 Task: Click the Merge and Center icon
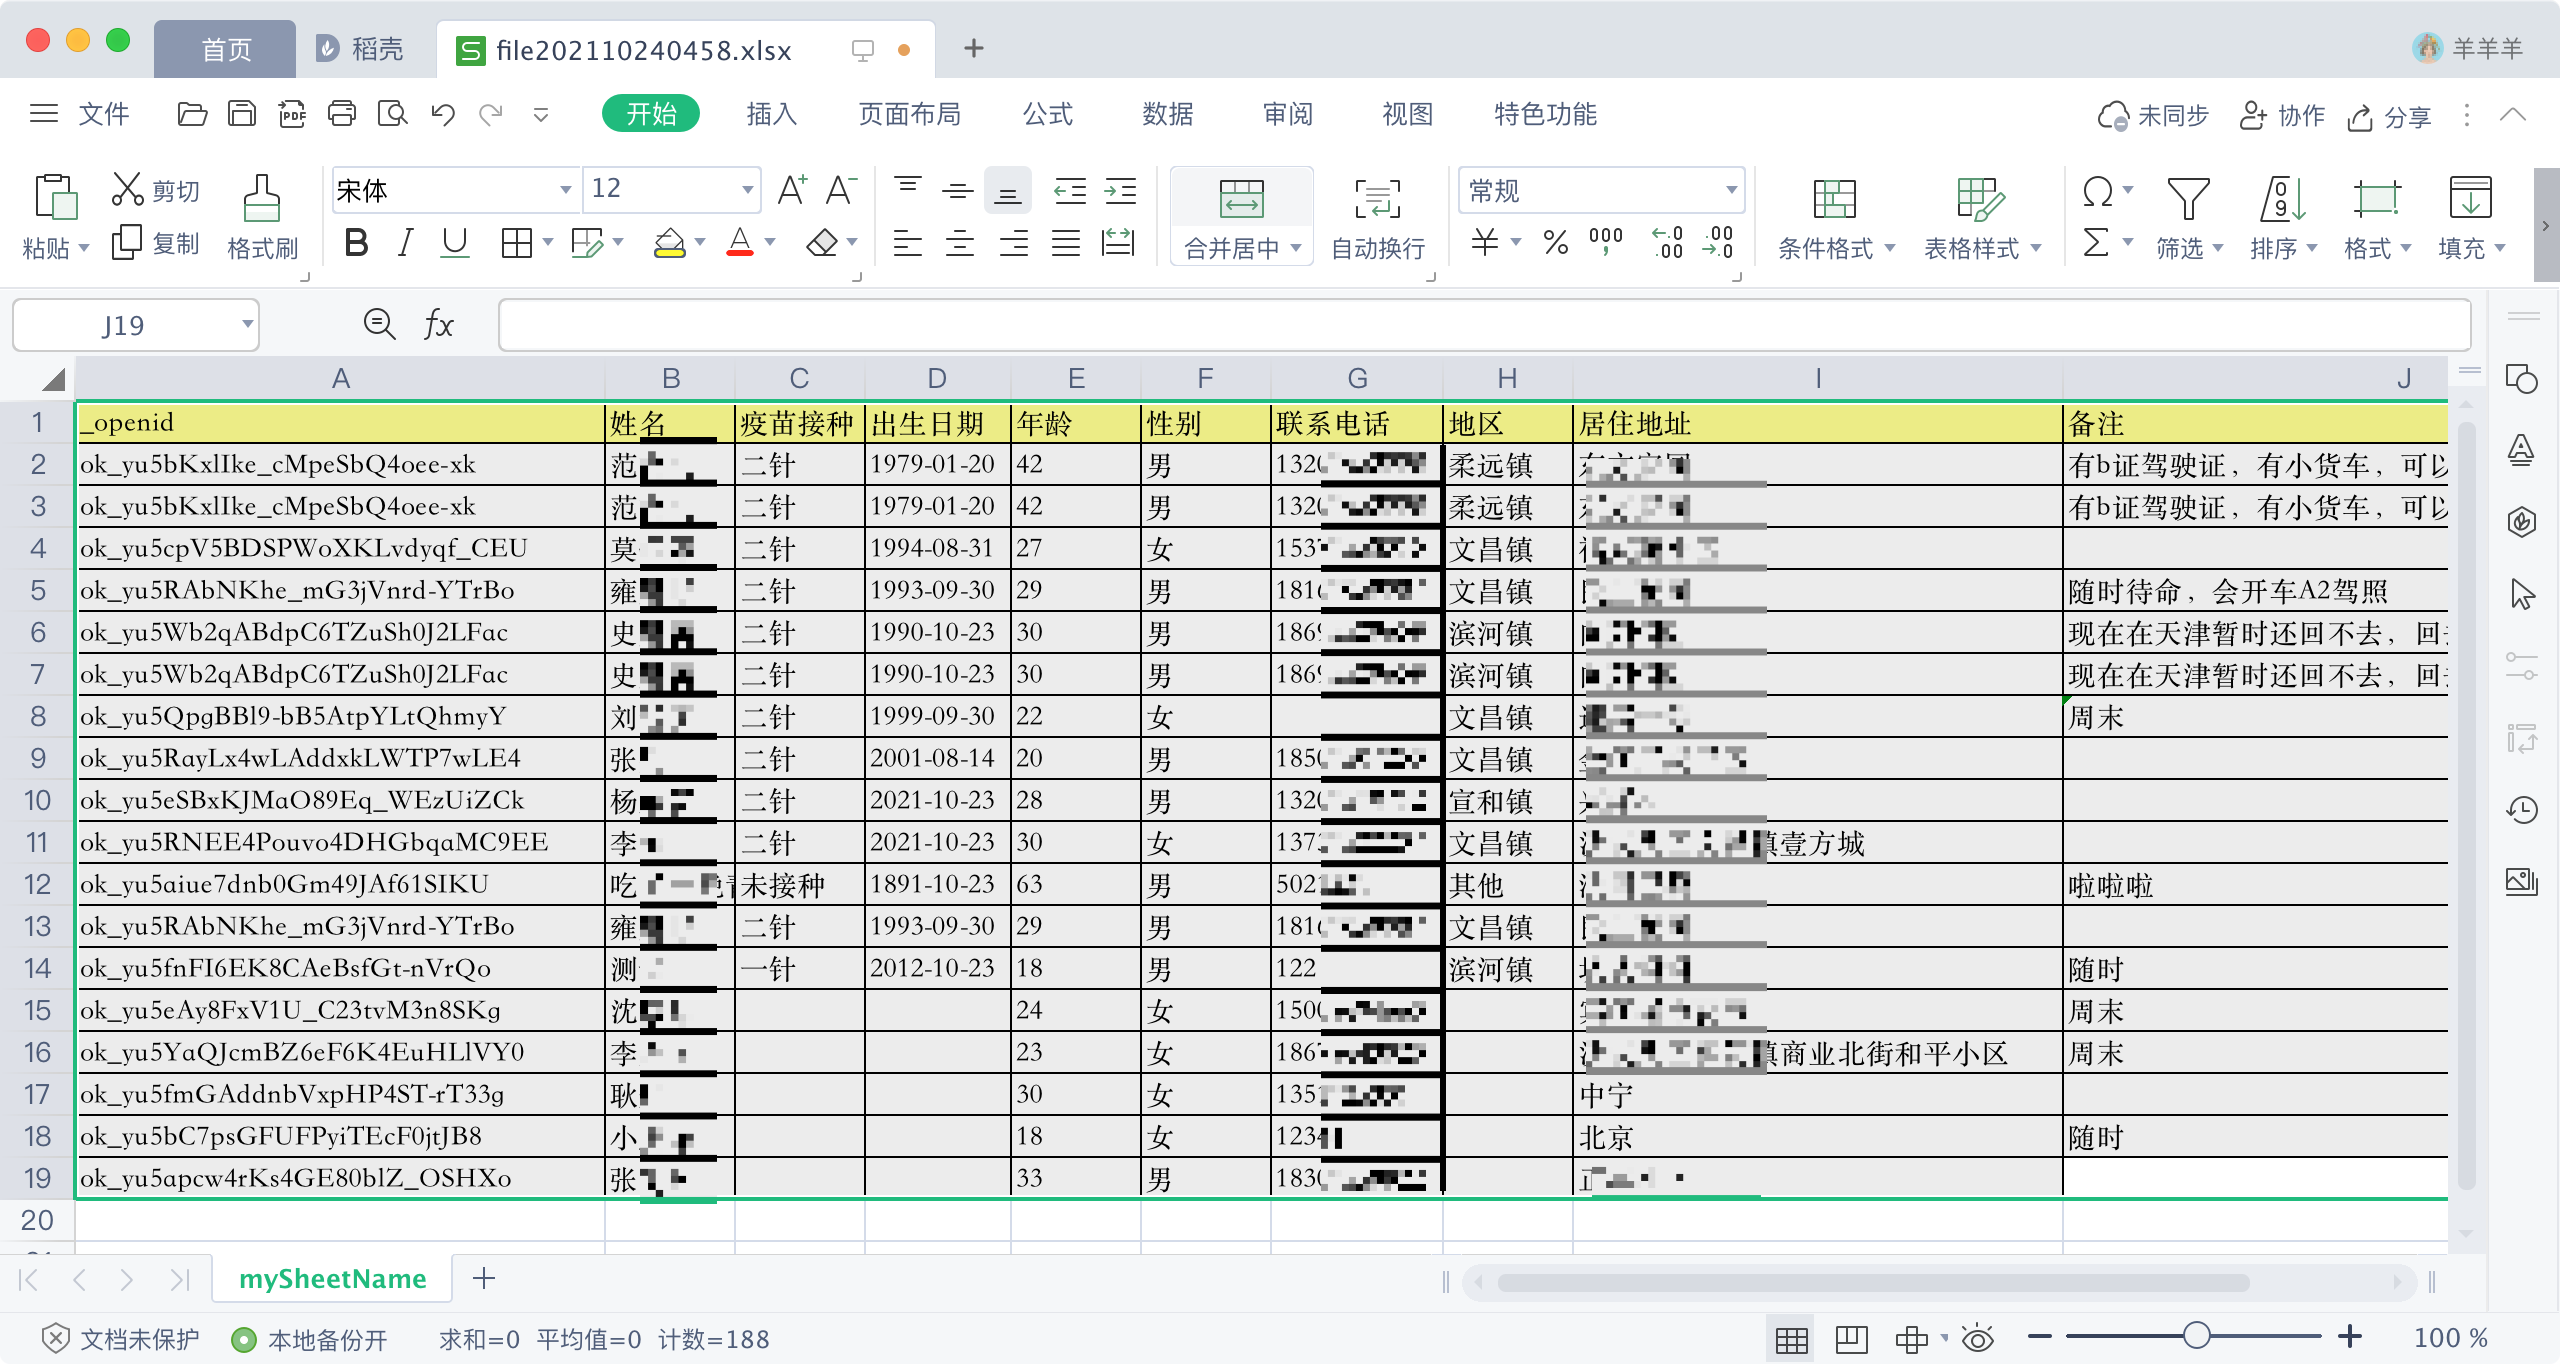click(x=1241, y=198)
